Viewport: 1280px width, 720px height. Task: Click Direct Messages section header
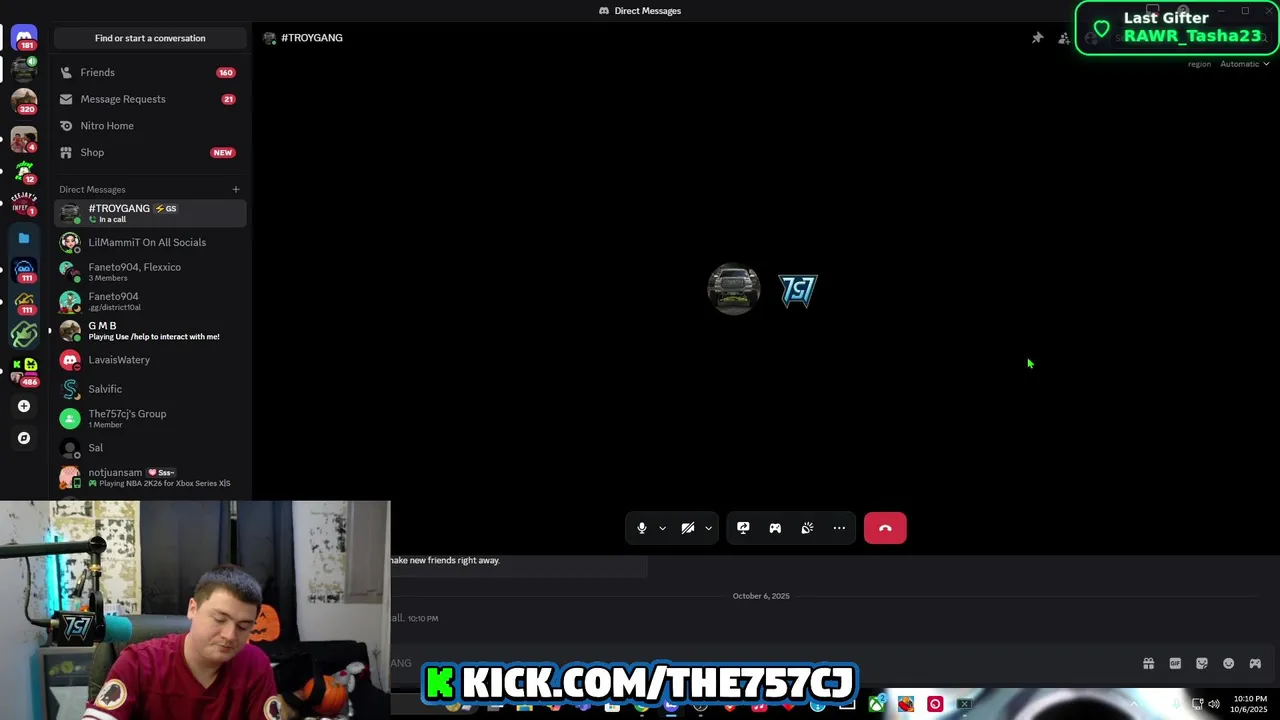(92, 189)
